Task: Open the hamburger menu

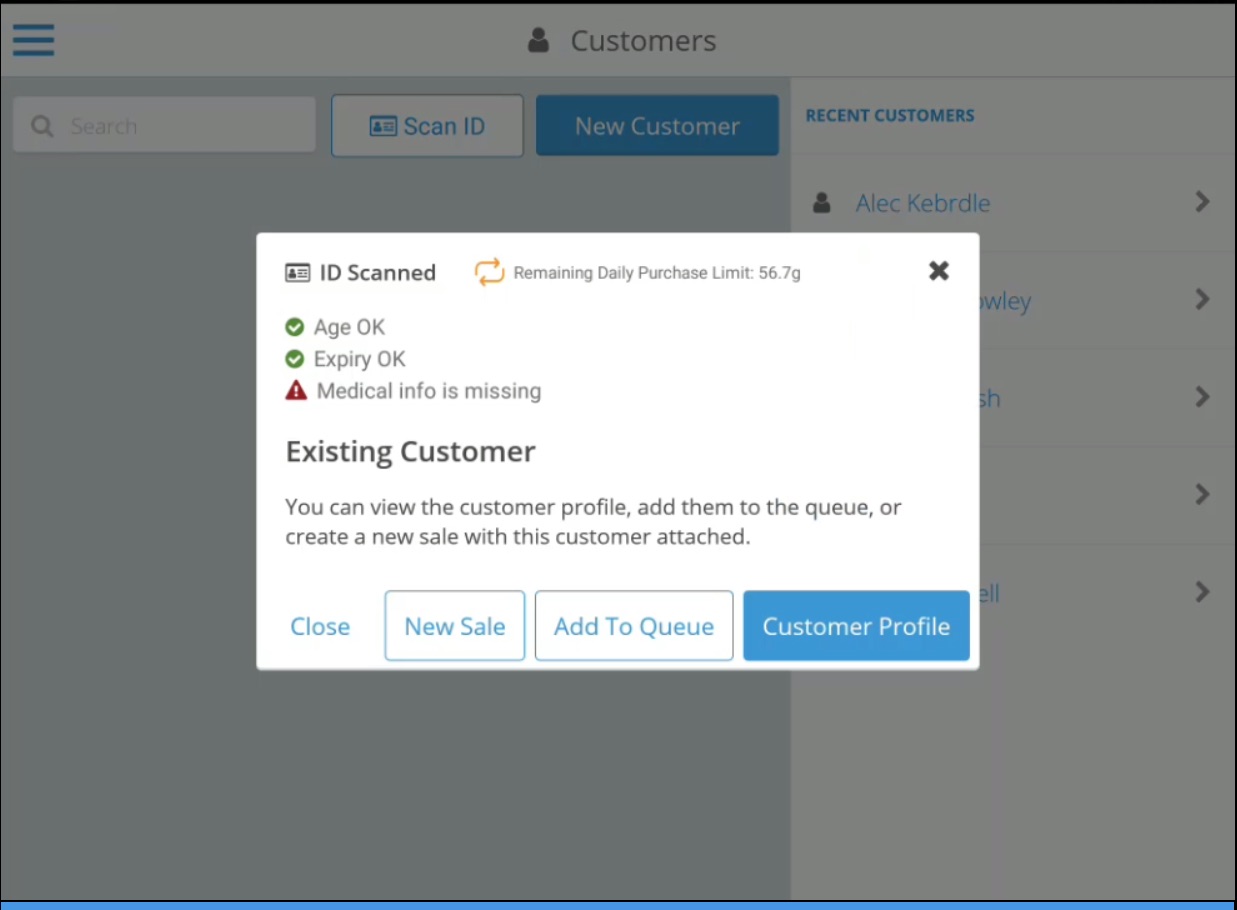Action: pyautogui.click(x=33, y=39)
